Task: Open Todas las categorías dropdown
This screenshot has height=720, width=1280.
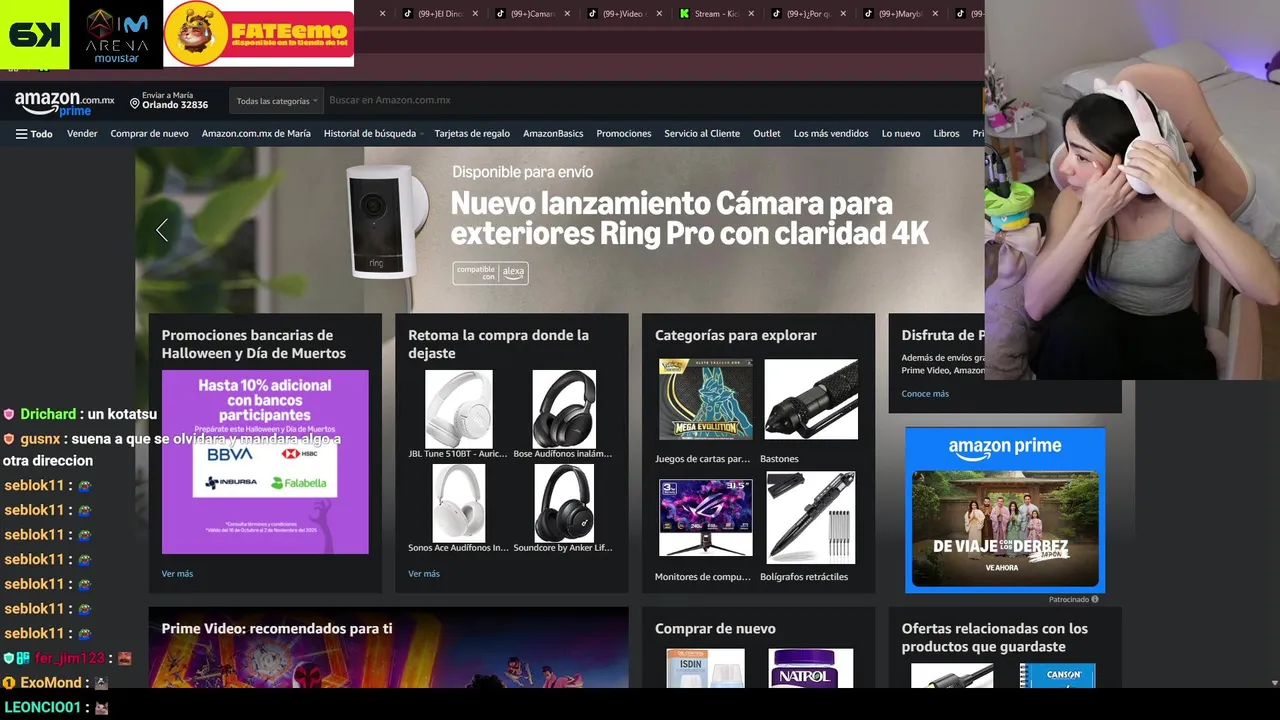Action: click(277, 101)
